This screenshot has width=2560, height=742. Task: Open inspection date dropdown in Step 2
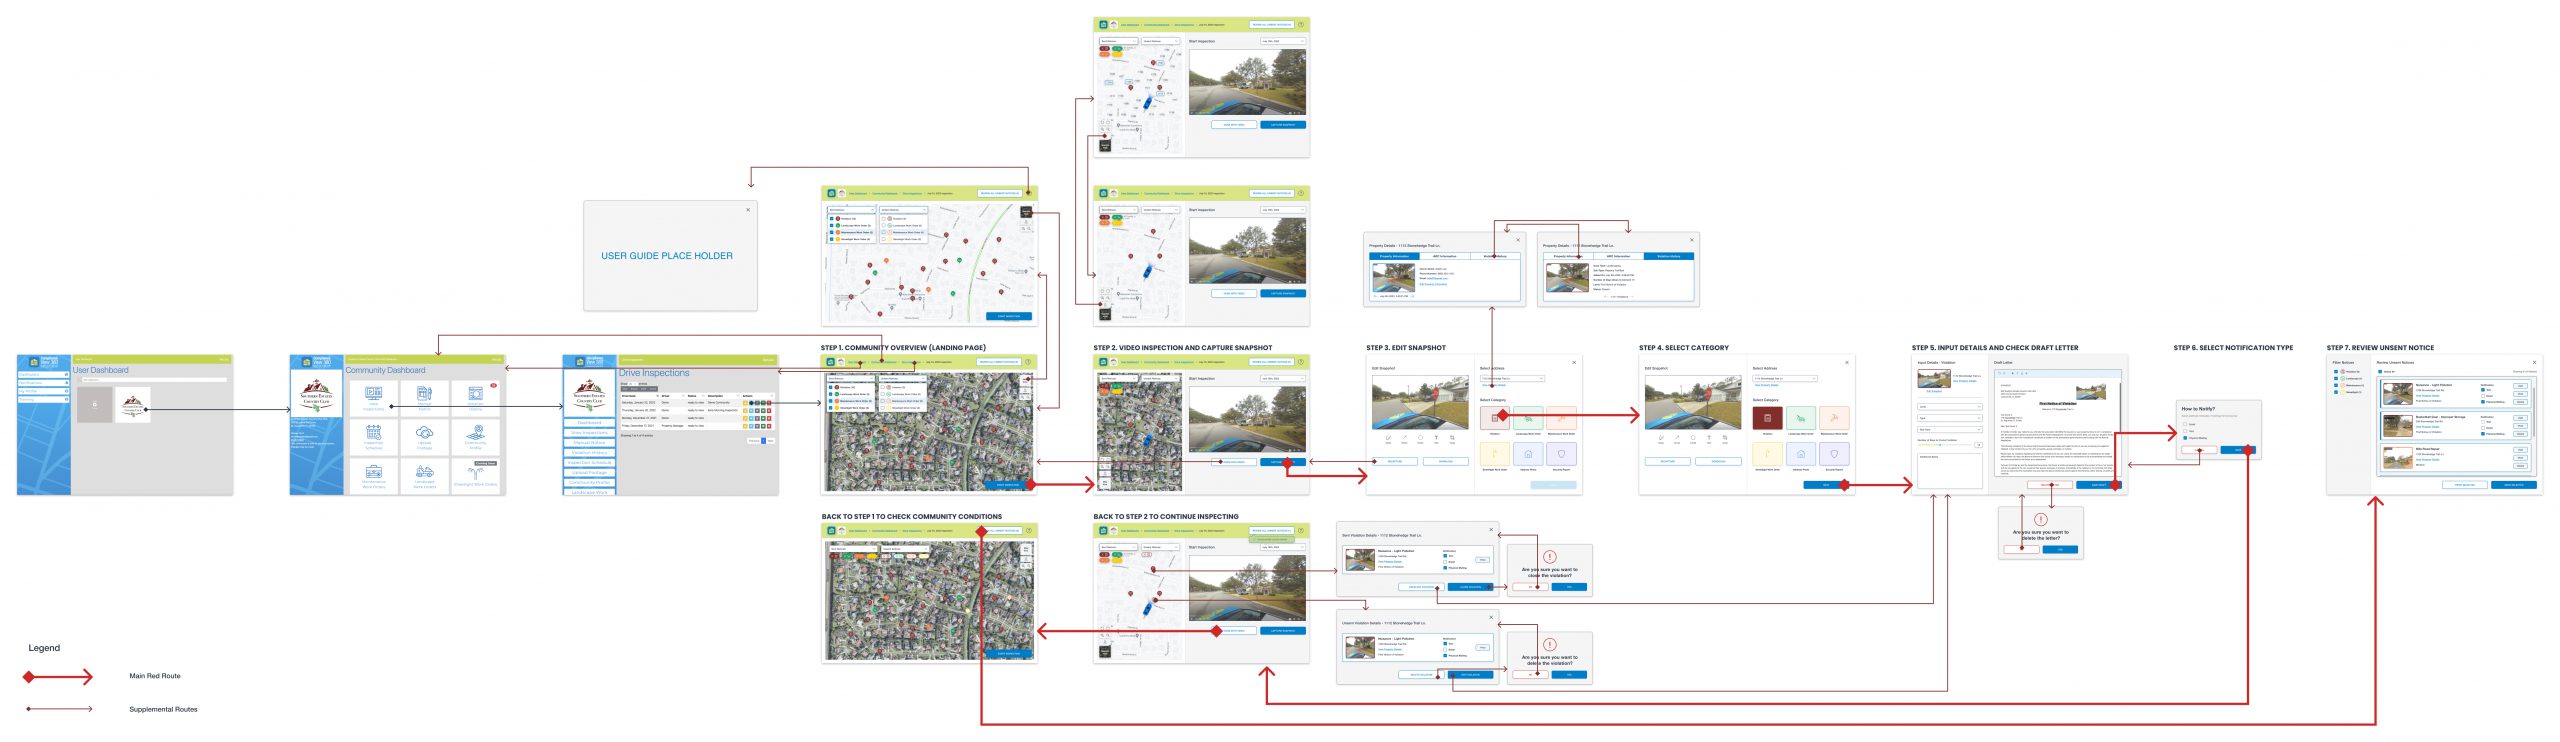pyautogui.click(x=1283, y=378)
